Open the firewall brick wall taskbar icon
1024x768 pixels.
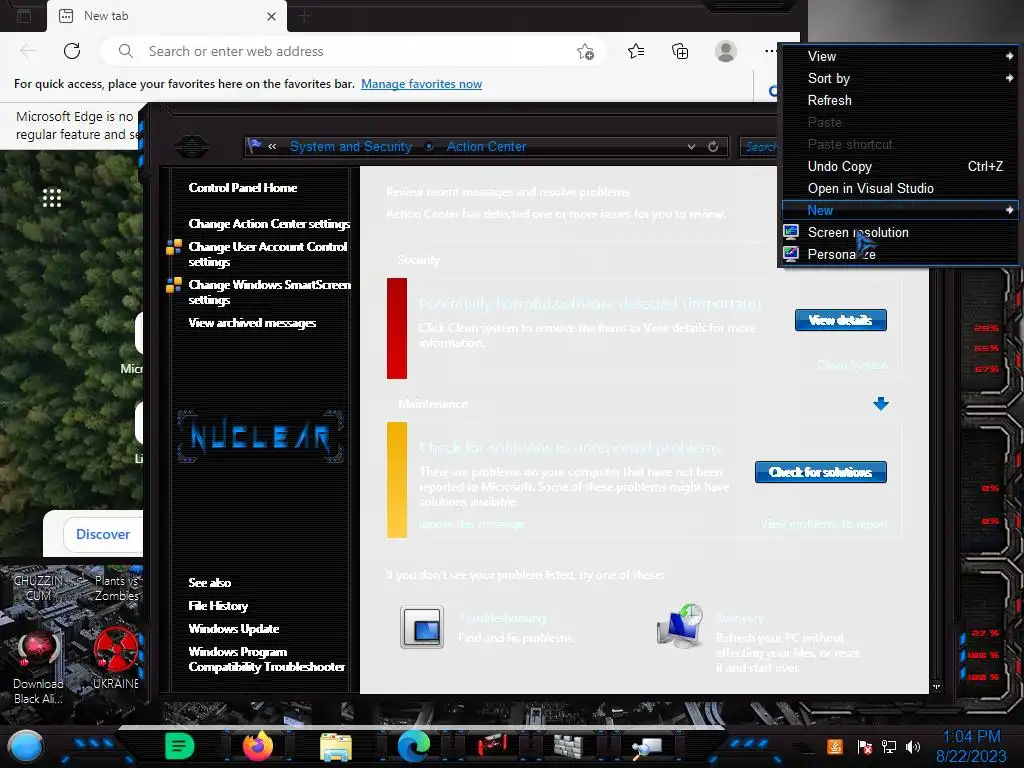pyautogui.click(x=569, y=746)
